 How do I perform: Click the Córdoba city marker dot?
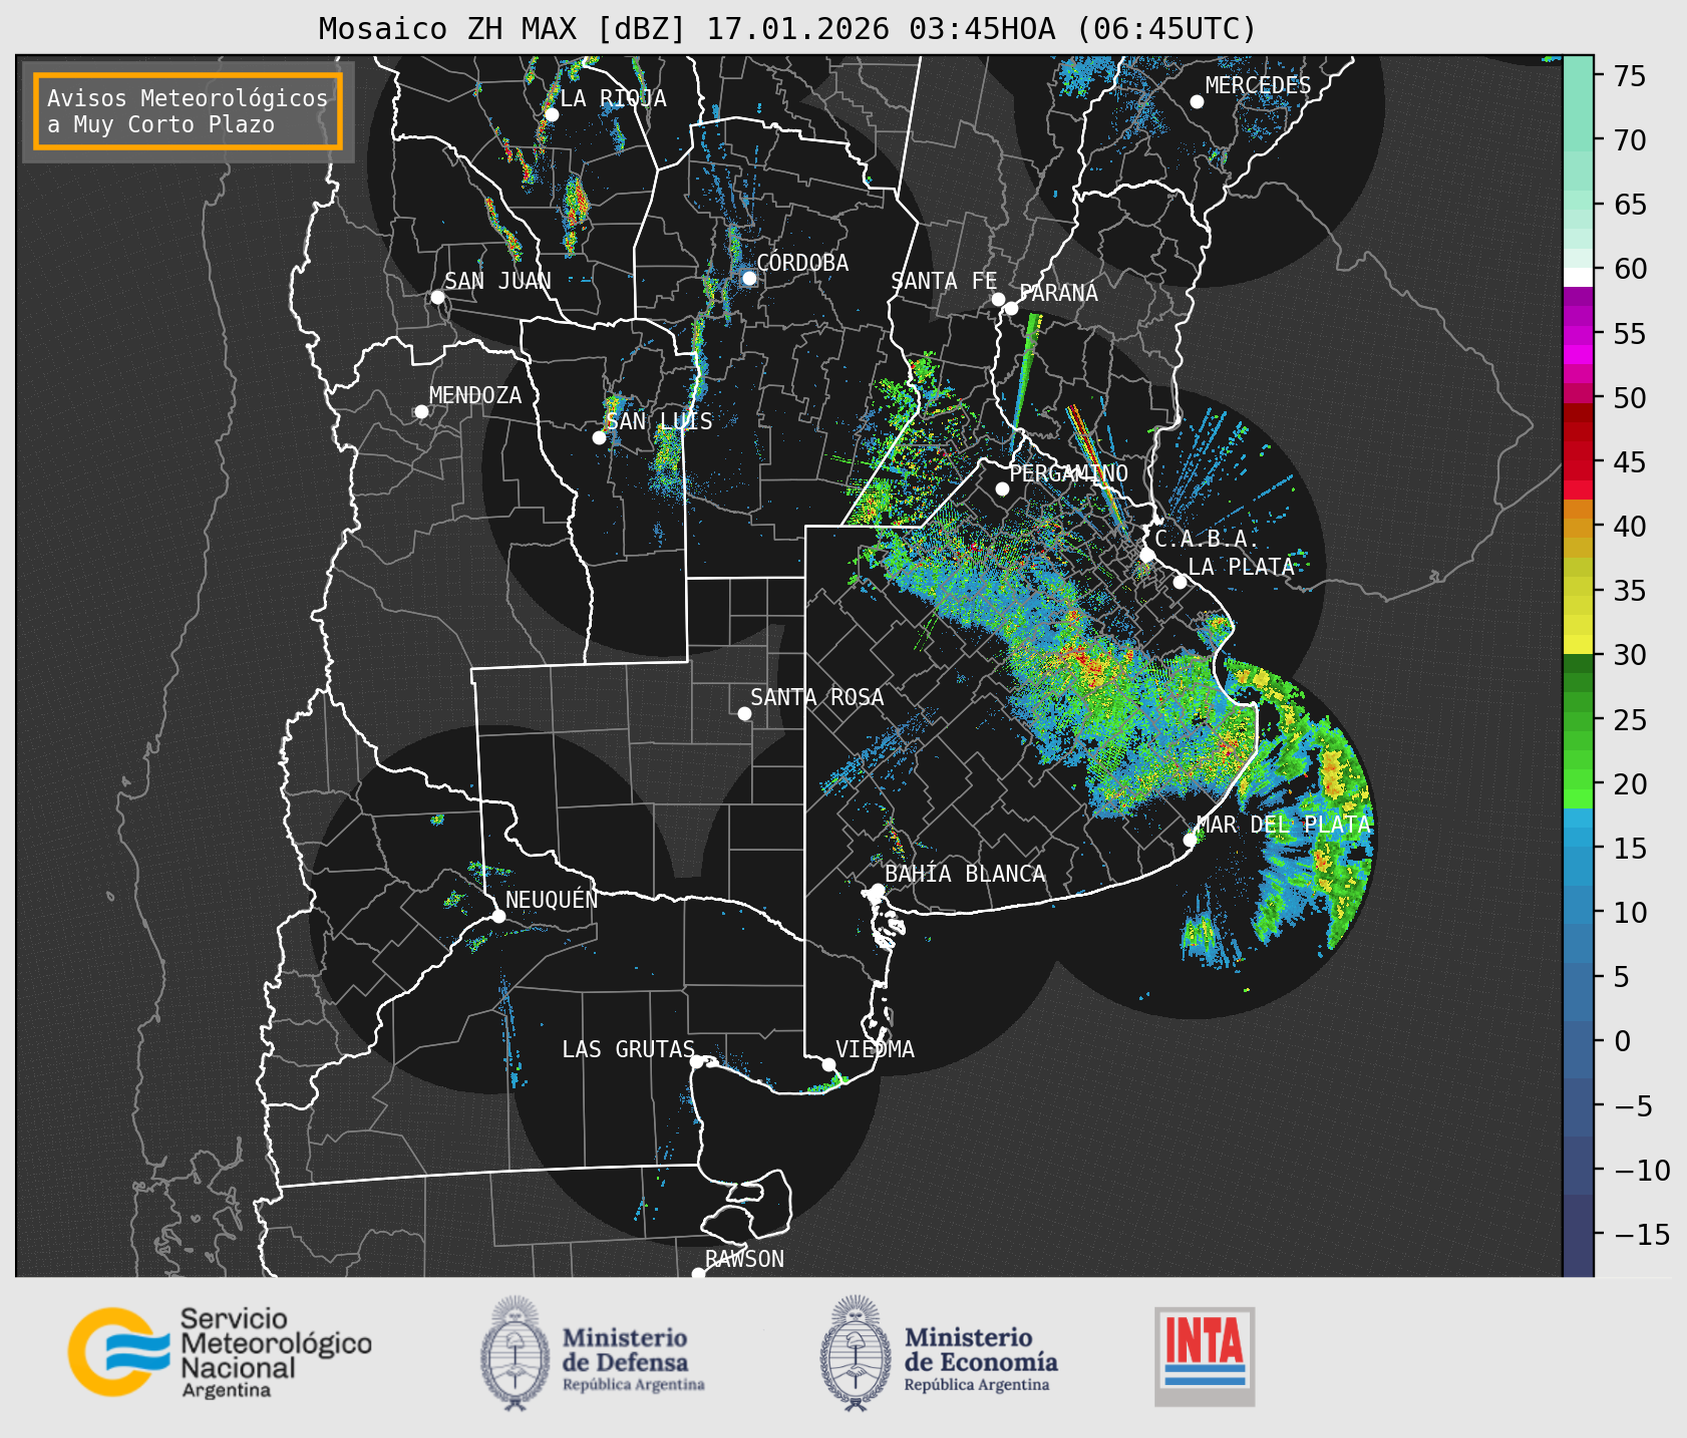[749, 278]
